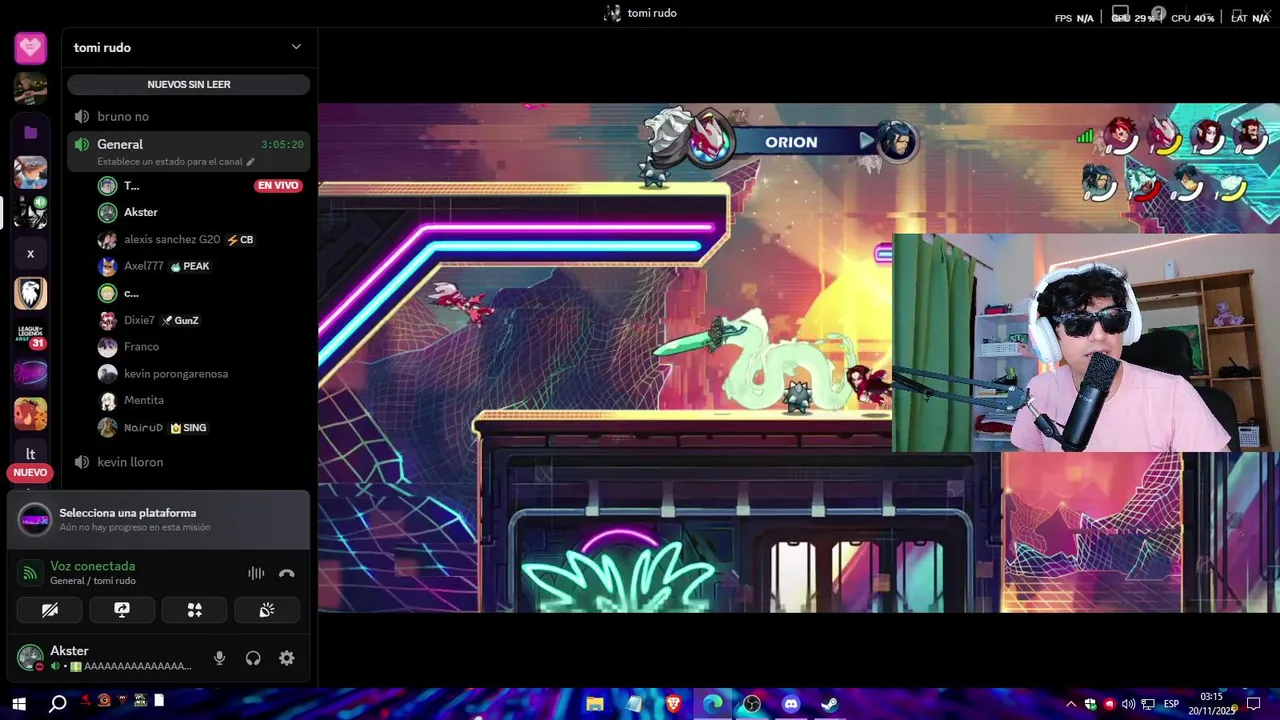This screenshot has height=720, width=1280.
Task: Mute the microphone
Action: (220, 658)
